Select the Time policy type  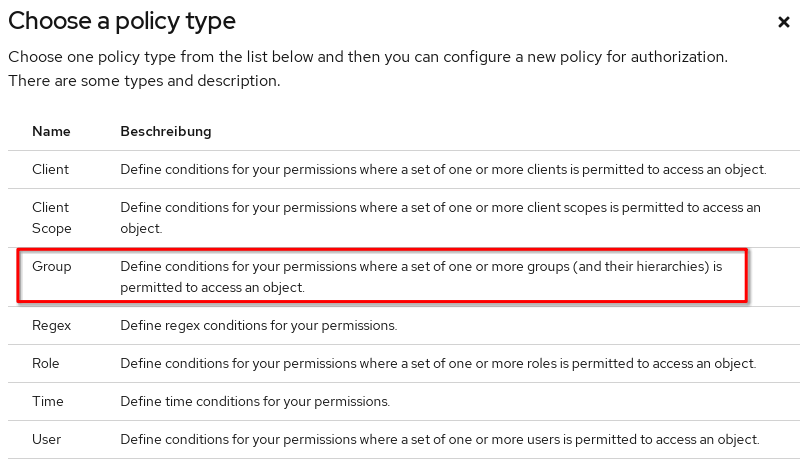tap(48, 401)
